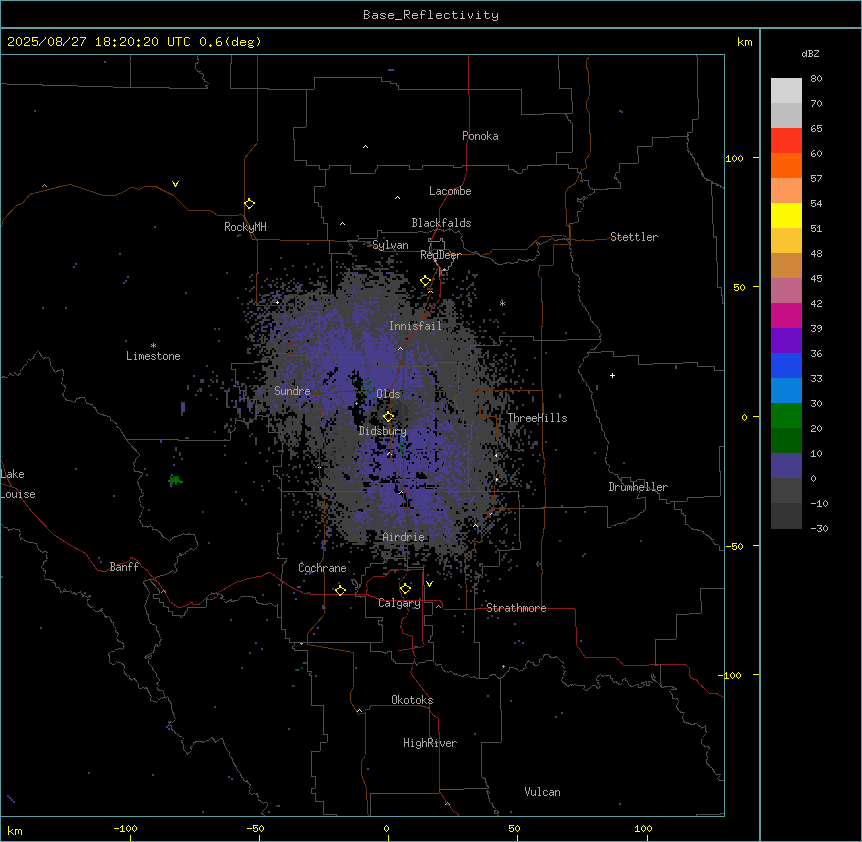Click the Sundre label
The width and height of the screenshot is (862, 842).
point(292,391)
